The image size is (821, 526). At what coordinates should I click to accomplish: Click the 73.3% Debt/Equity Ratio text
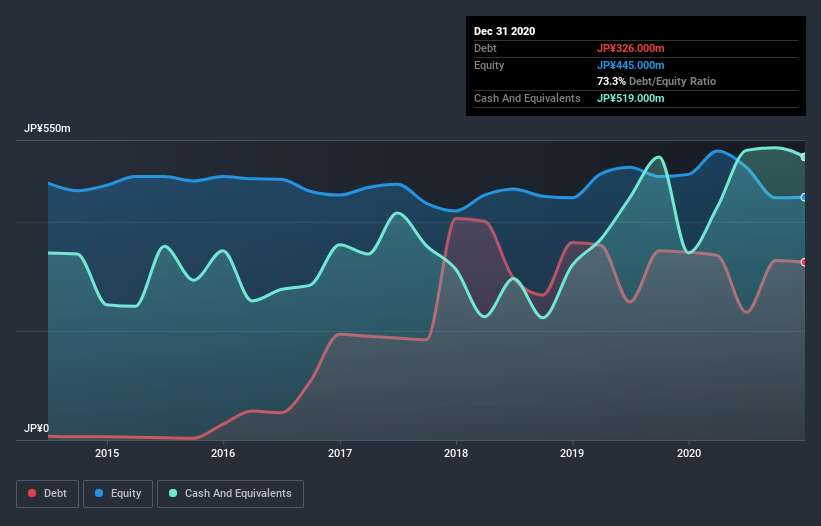[656, 82]
